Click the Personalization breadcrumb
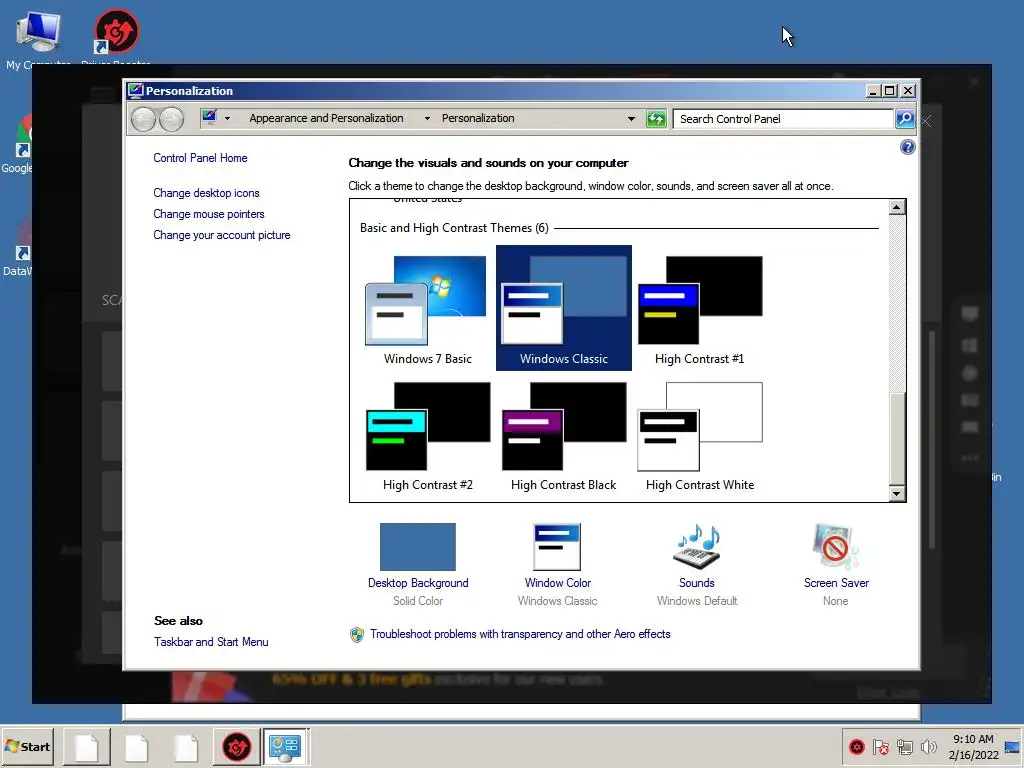Image resolution: width=1024 pixels, height=768 pixels. pyautogui.click(x=478, y=118)
